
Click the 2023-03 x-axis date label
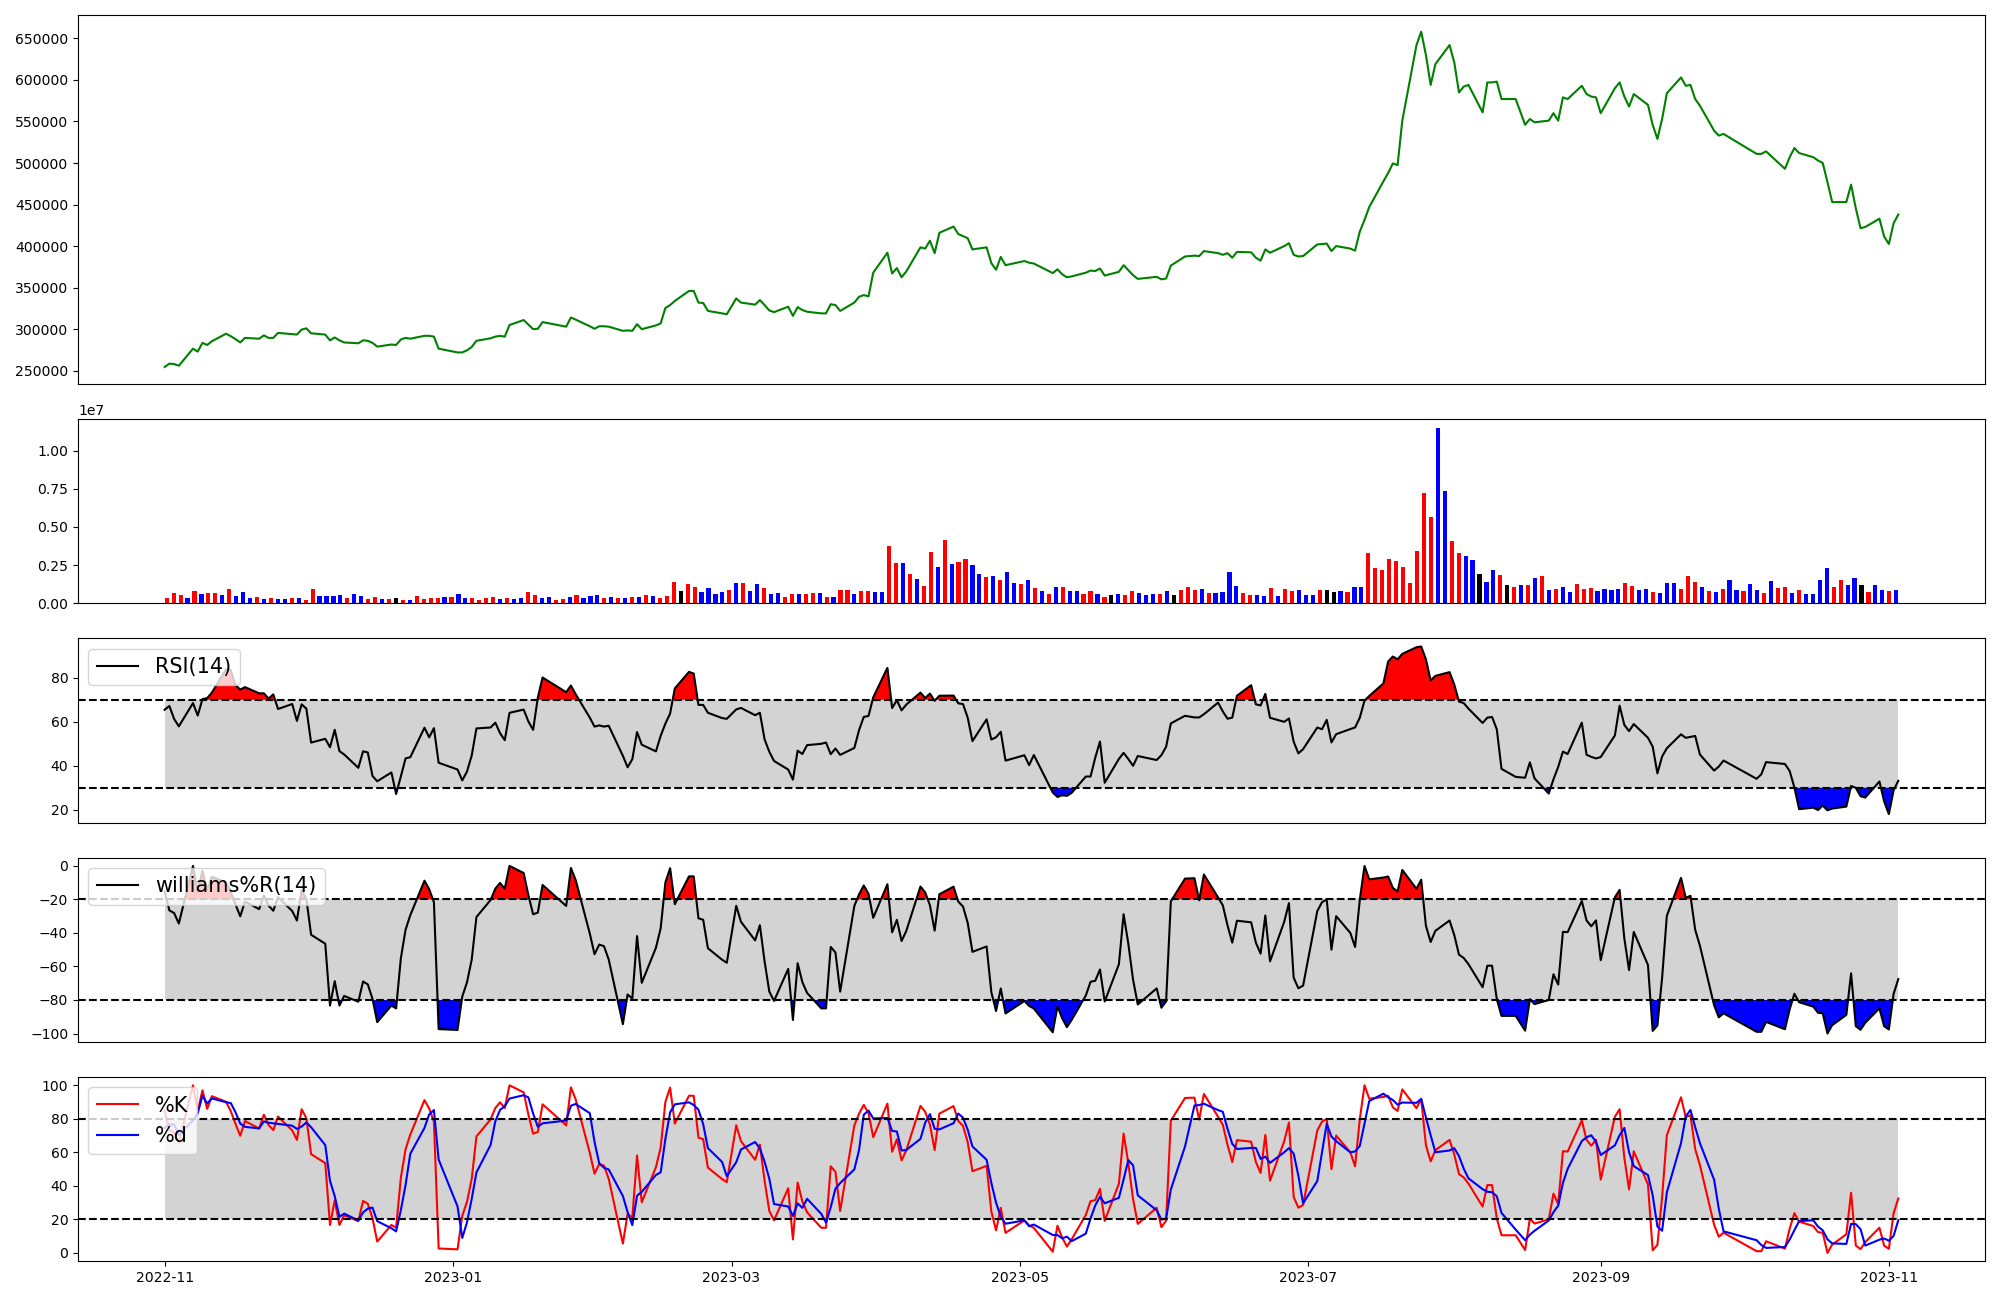pos(732,1277)
